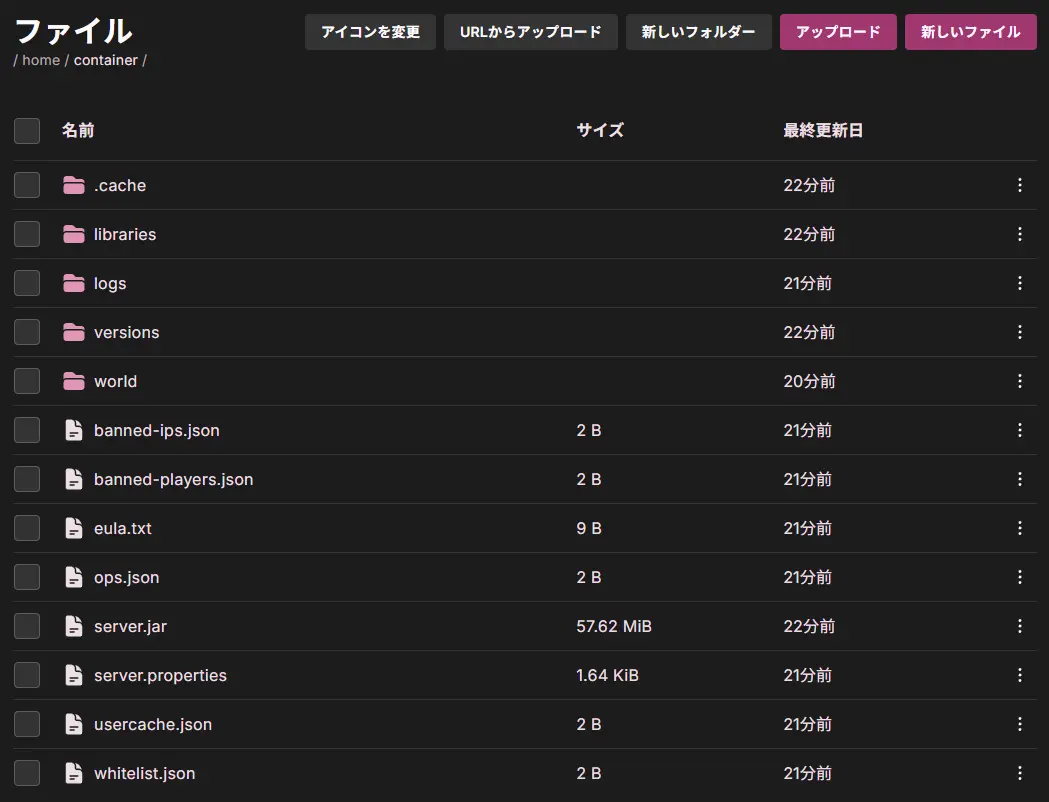Select the banned-players.json checkbox
The height and width of the screenshot is (802, 1049).
point(27,479)
